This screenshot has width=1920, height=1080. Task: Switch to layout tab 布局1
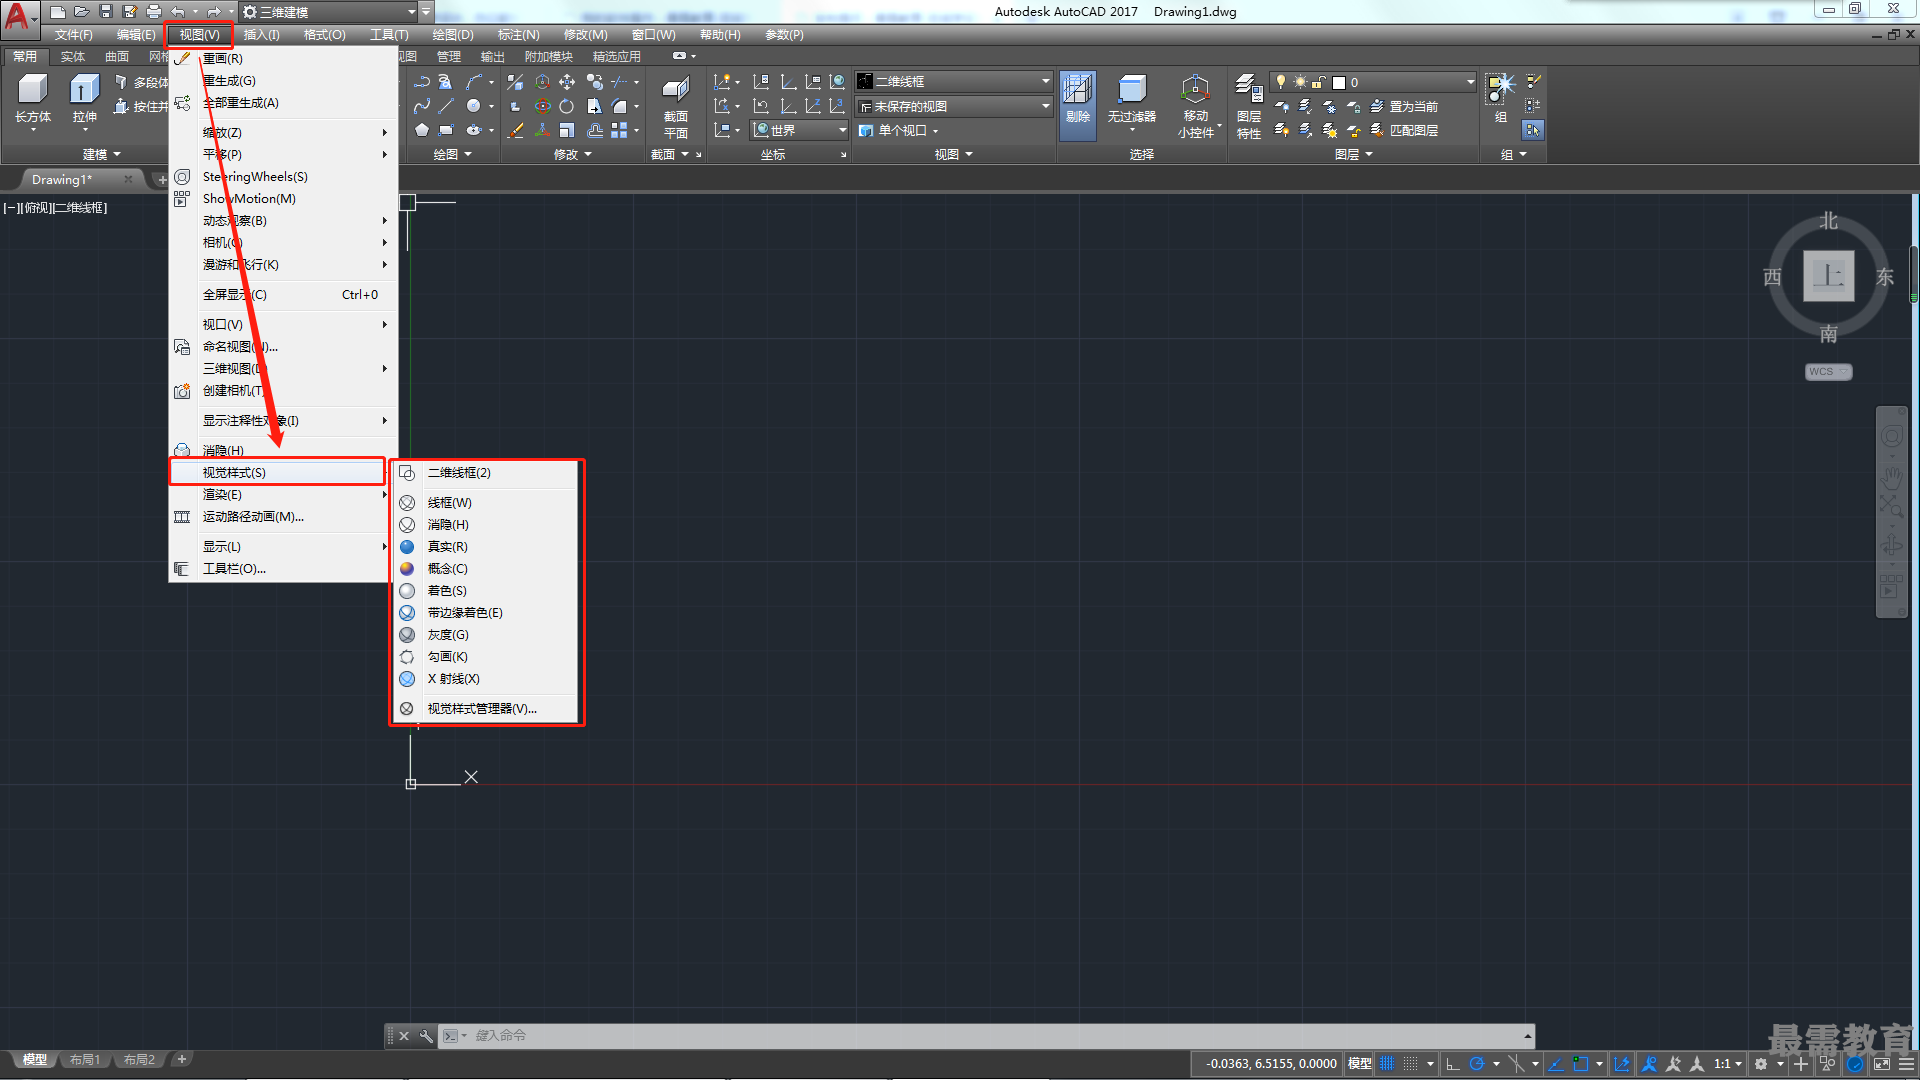85,1060
